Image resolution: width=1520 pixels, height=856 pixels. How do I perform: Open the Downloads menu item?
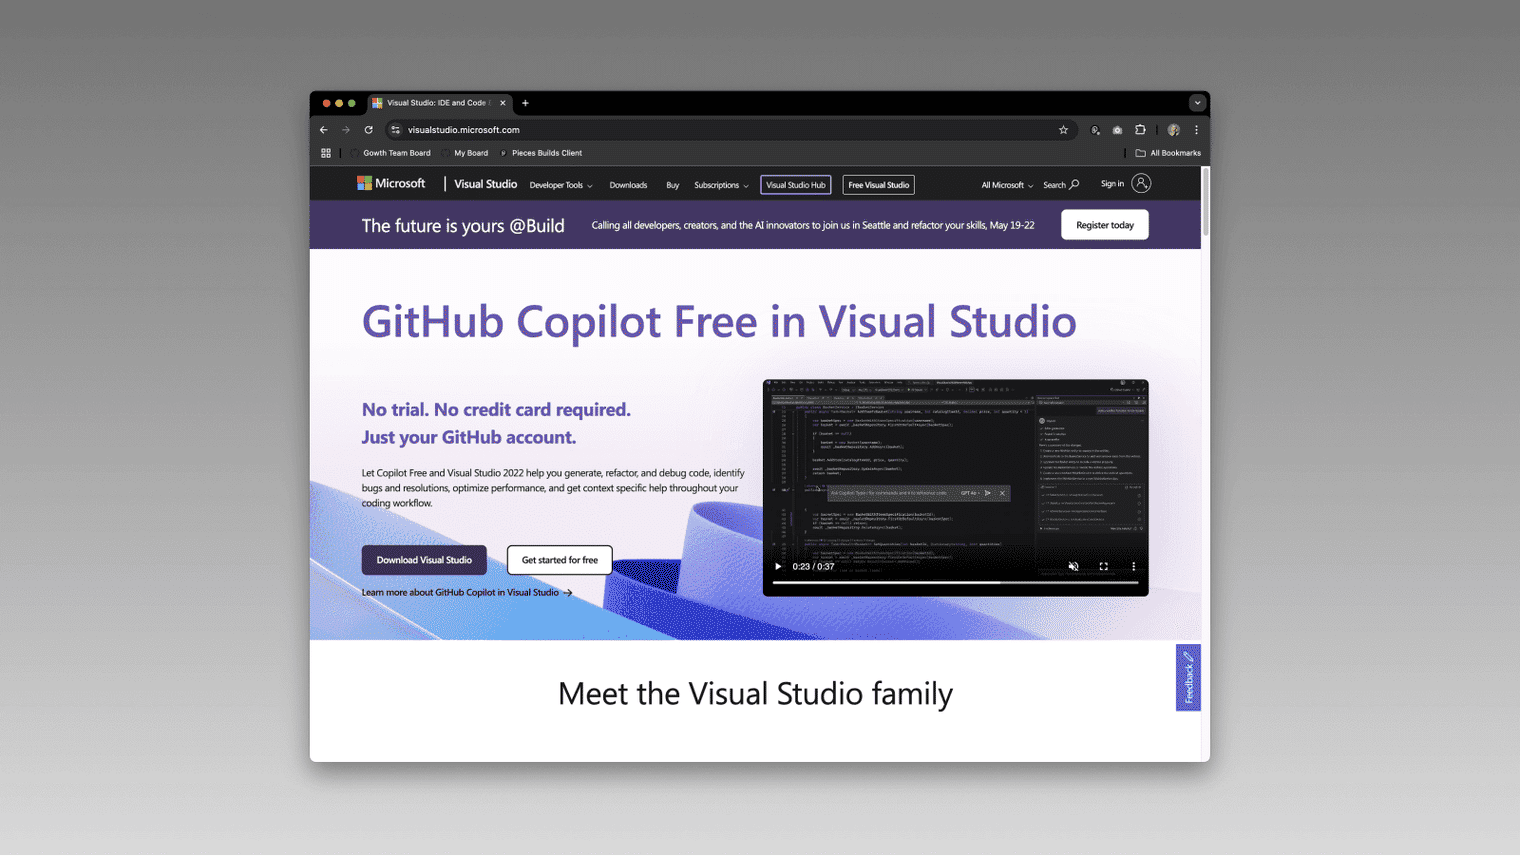pos(628,185)
